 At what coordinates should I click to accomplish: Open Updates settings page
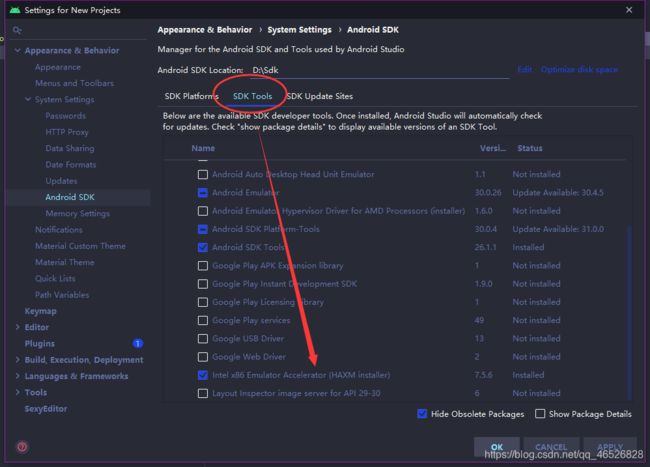tap(61, 181)
